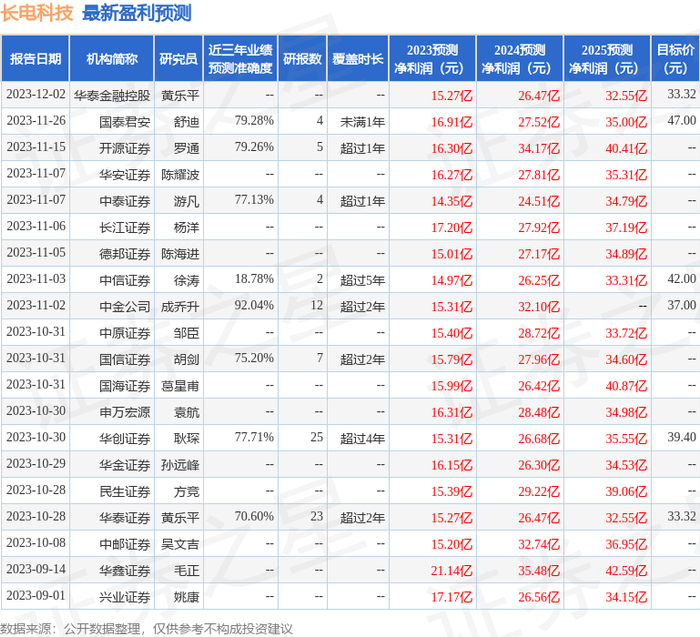
Task: Click the 2023预测净利润 column header
Action: tap(432, 59)
